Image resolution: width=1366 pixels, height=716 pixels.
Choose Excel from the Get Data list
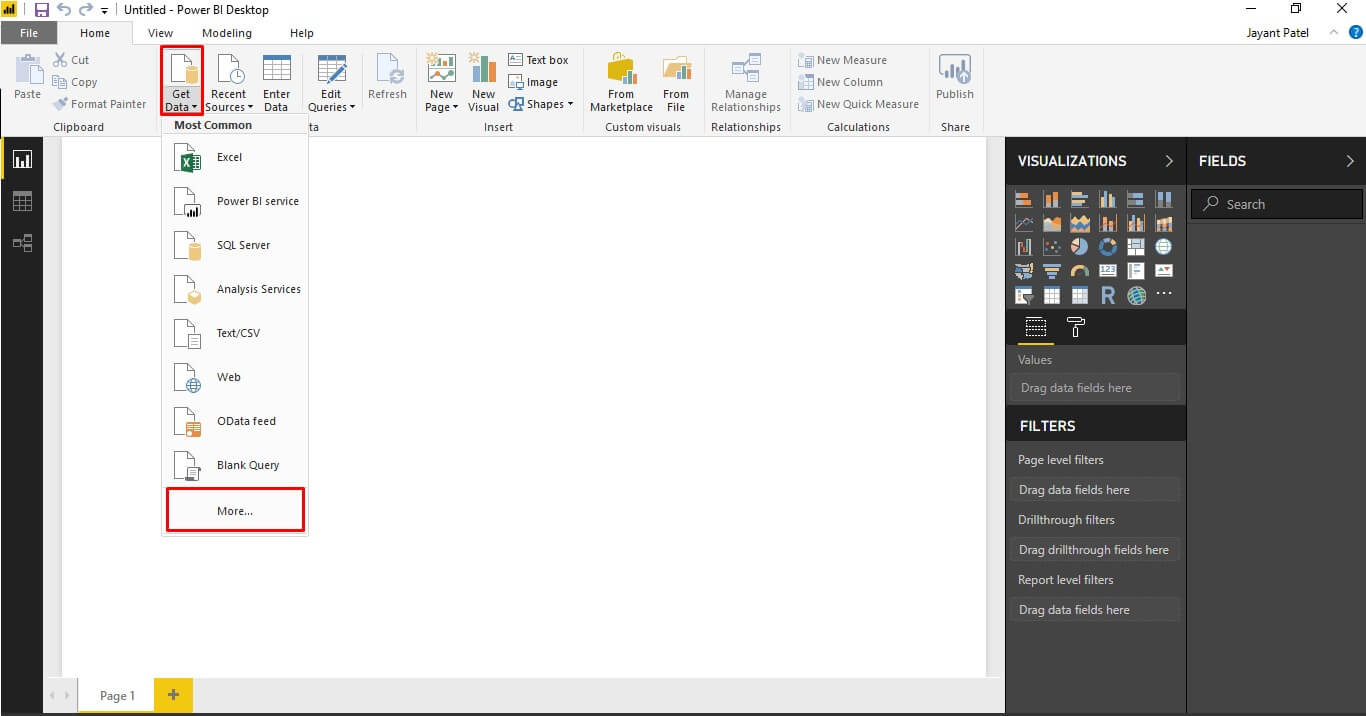(235, 157)
